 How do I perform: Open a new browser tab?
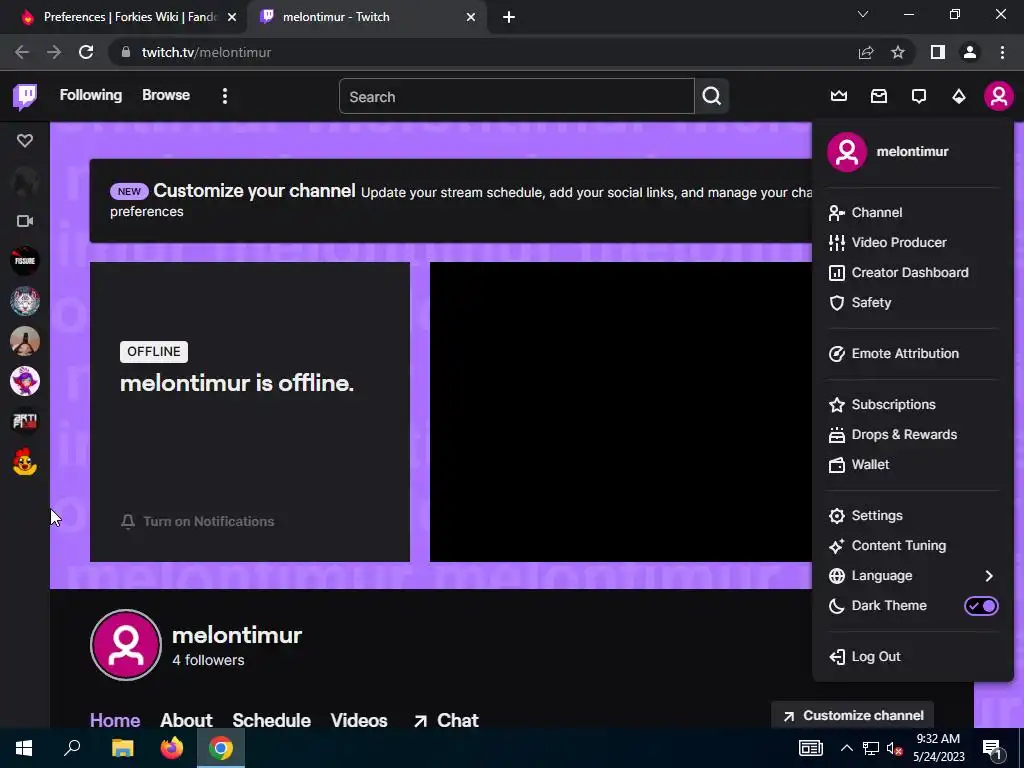point(509,17)
